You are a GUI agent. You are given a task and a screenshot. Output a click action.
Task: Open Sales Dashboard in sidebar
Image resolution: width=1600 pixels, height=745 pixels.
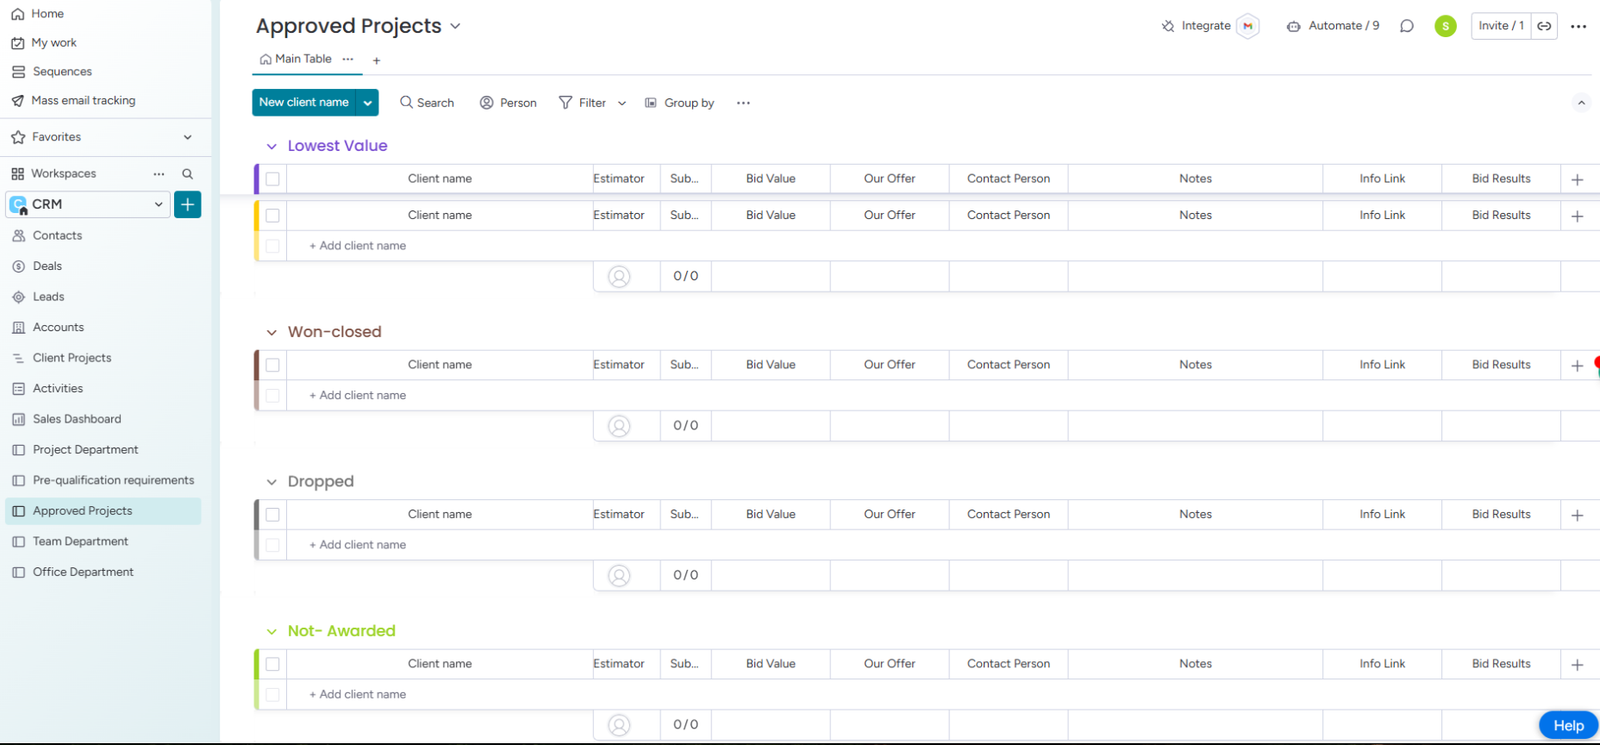coord(77,419)
